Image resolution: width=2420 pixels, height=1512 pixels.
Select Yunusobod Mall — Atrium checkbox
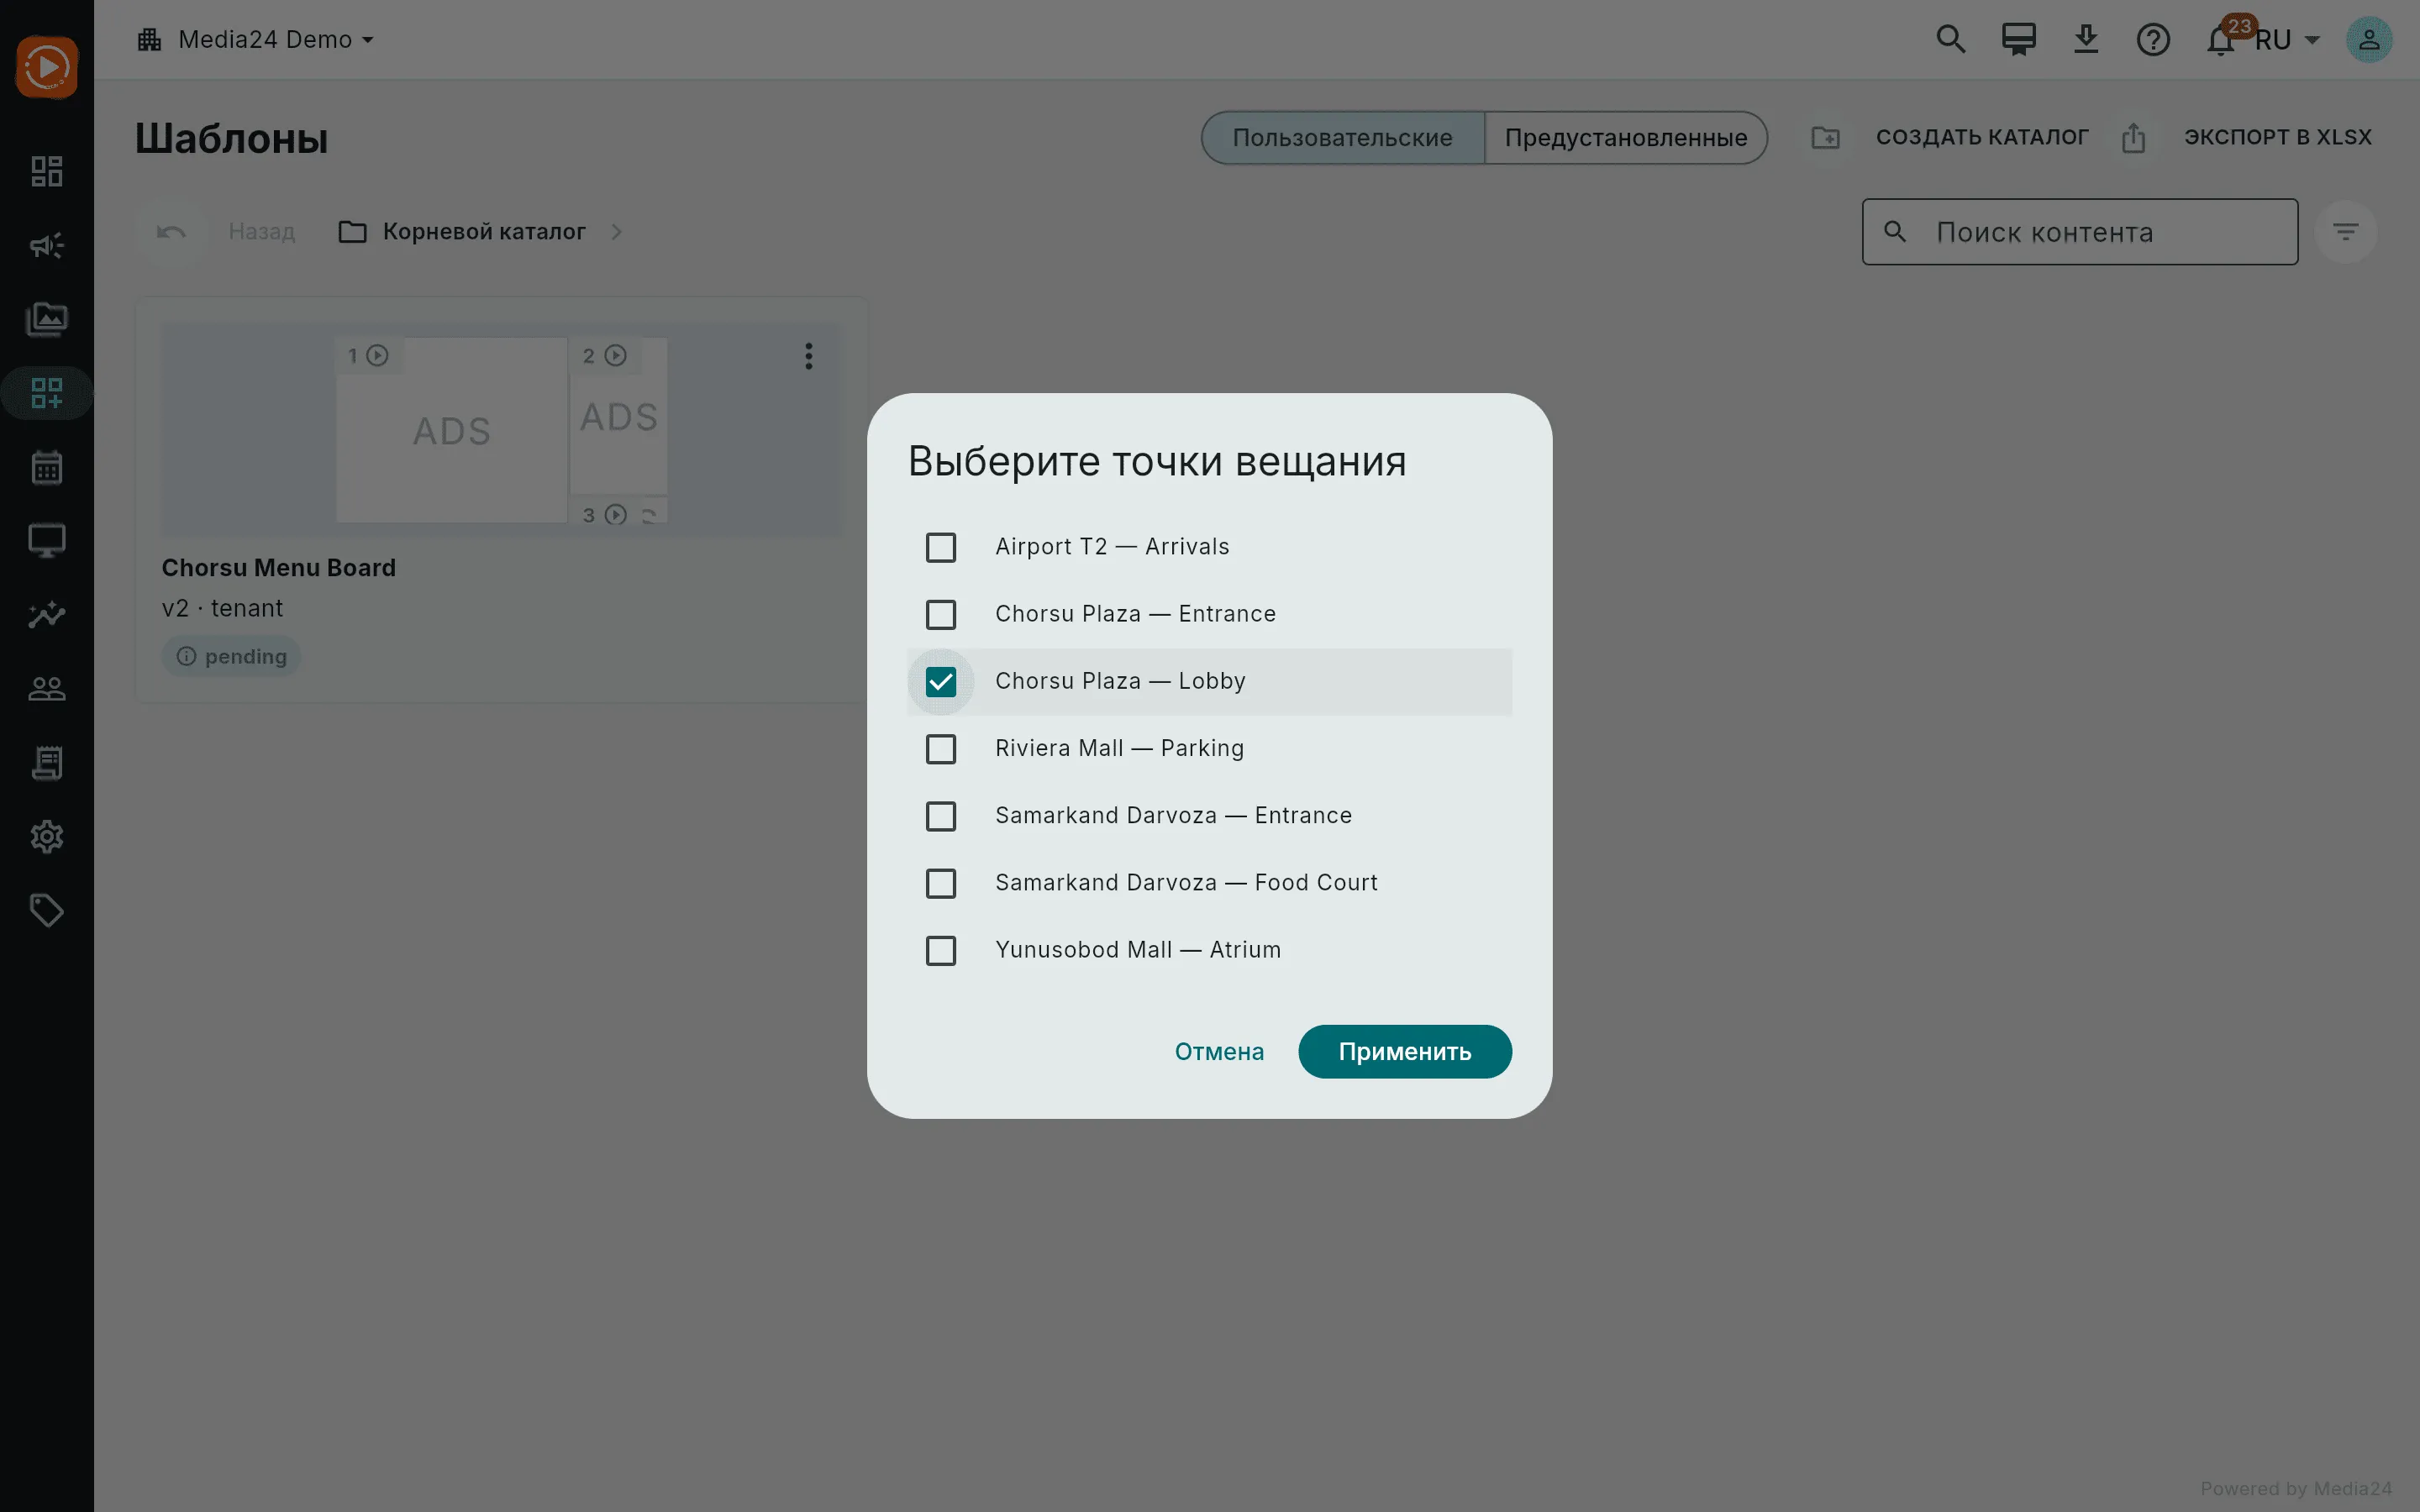pos(941,950)
